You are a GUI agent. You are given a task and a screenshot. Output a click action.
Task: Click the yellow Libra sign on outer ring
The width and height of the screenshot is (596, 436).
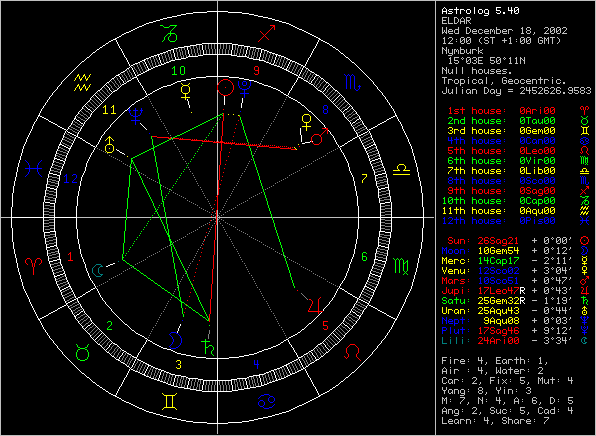click(401, 169)
